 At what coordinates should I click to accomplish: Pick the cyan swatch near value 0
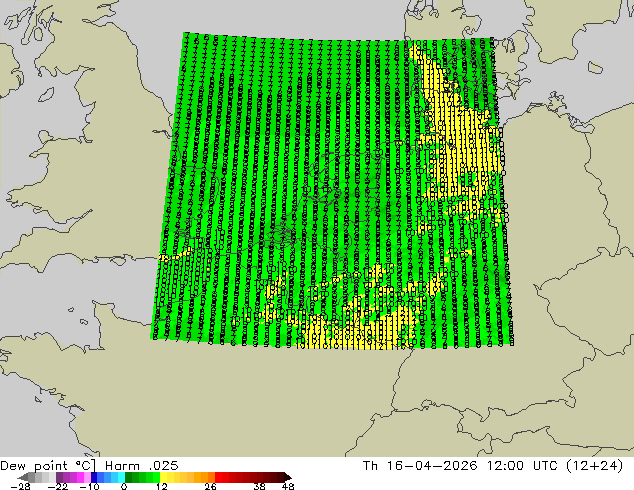[121, 477]
